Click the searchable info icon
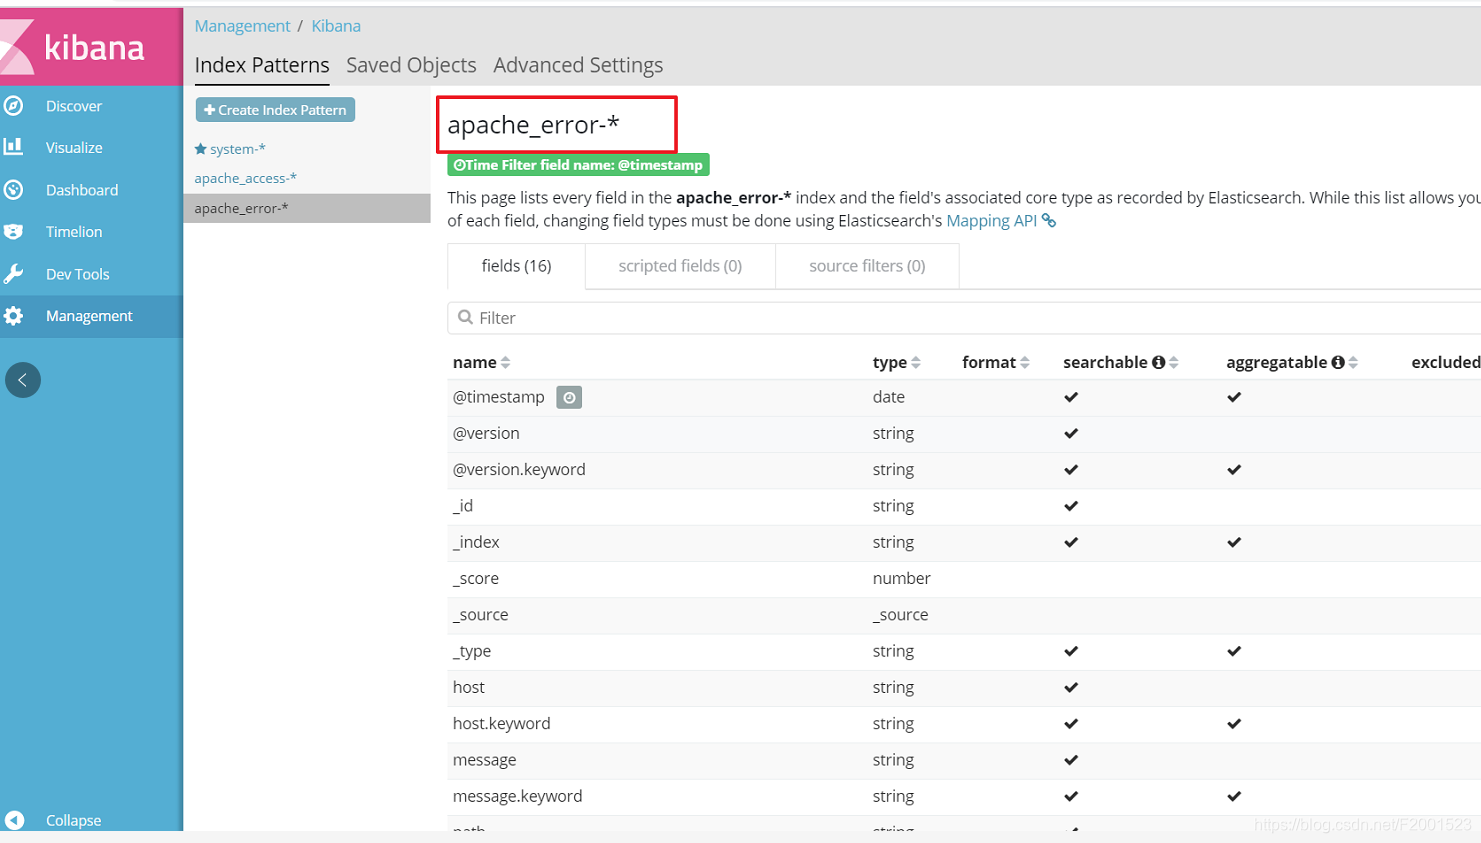This screenshot has width=1481, height=843. click(x=1158, y=362)
